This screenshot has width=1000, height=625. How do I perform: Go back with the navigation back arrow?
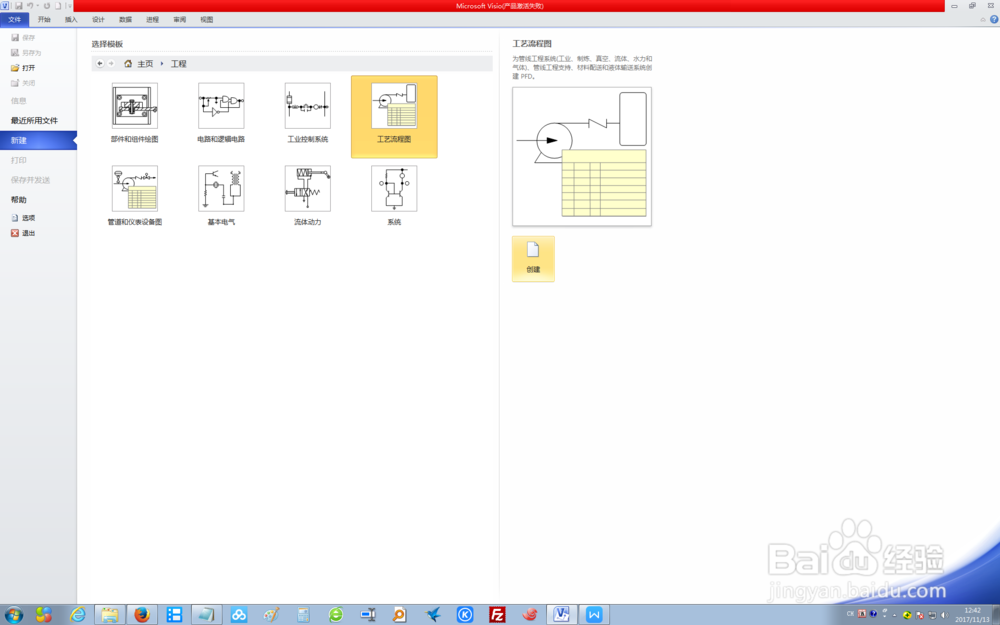click(x=99, y=64)
